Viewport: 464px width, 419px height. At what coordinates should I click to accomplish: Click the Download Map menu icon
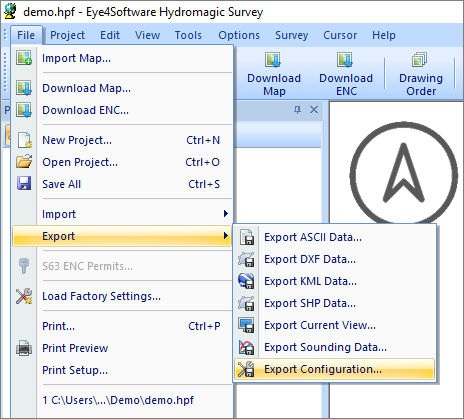click(24, 88)
